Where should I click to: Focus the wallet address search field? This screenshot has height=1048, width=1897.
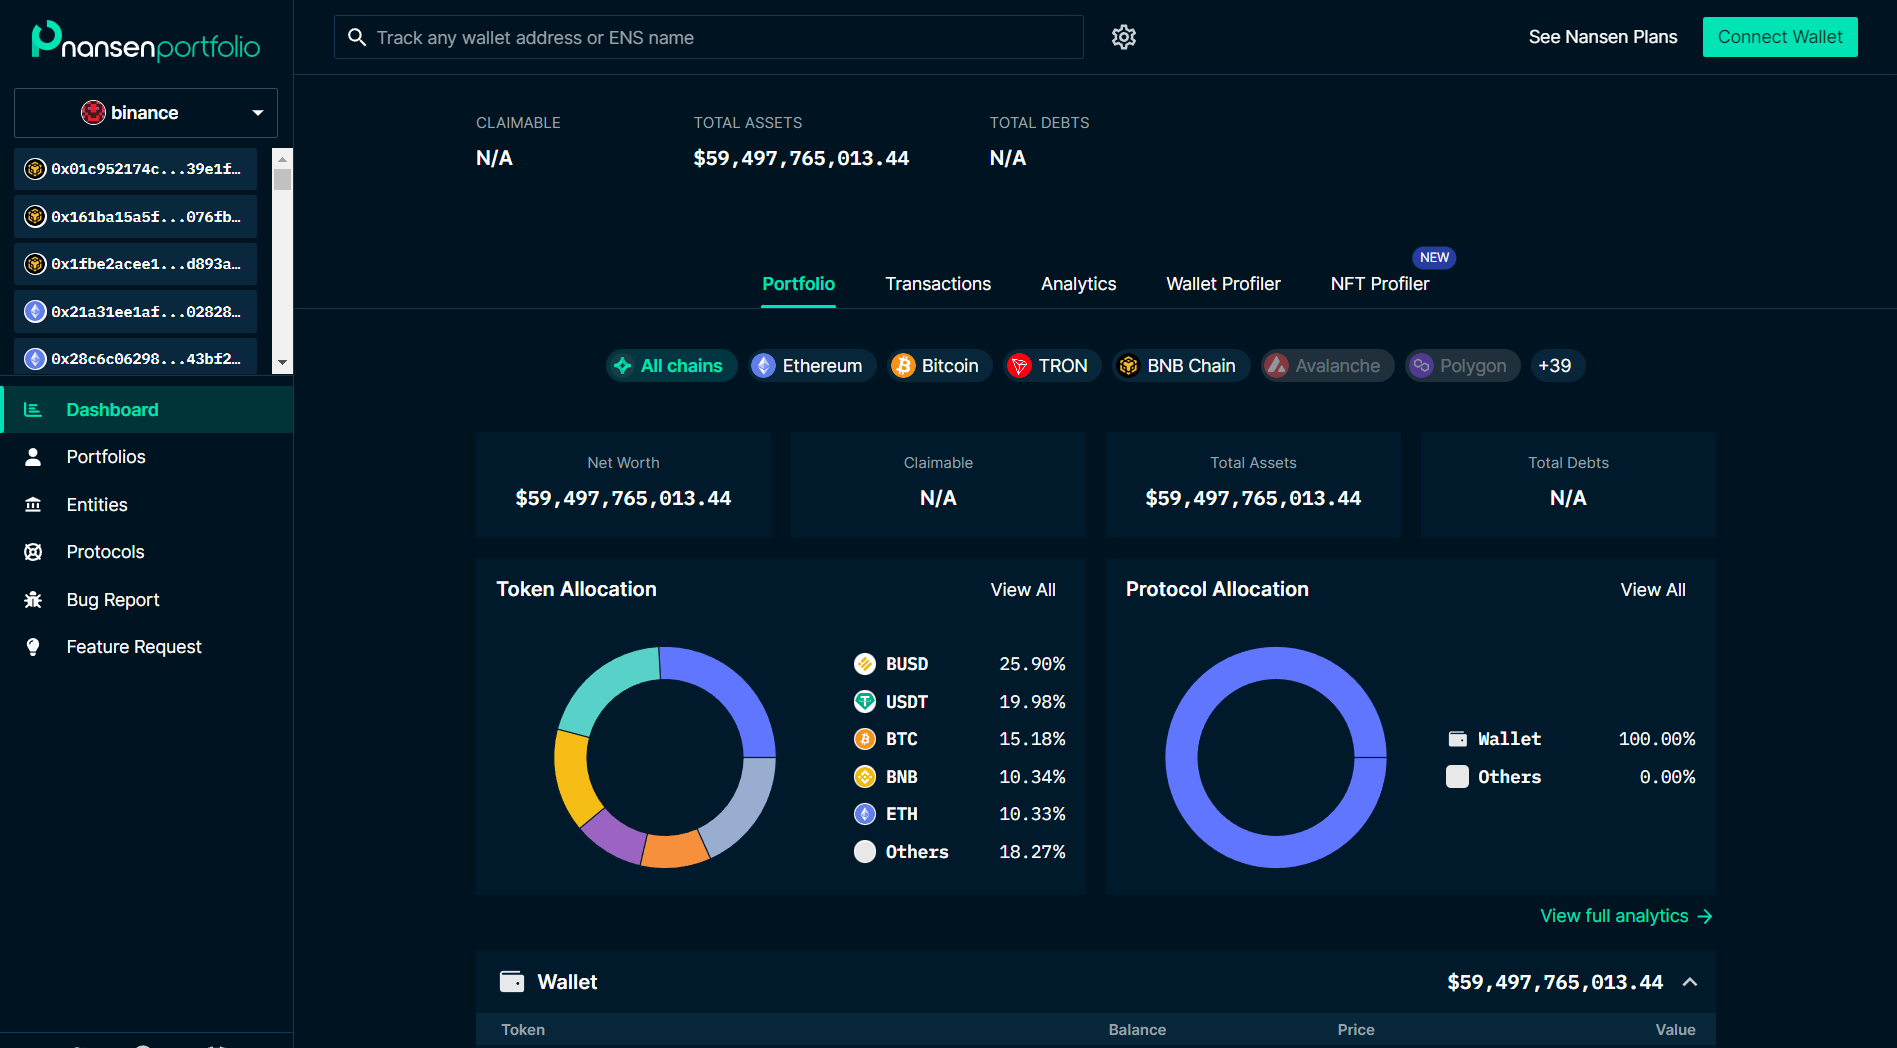pyautogui.click(x=709, y=37)
